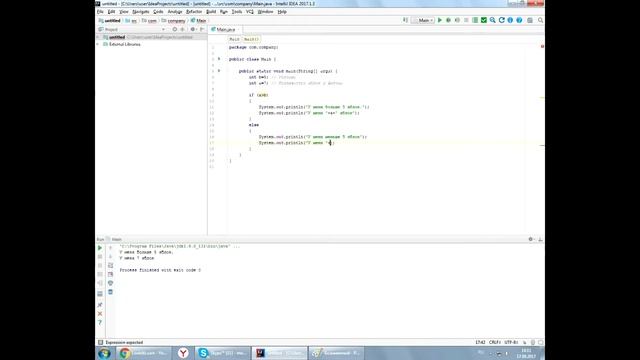640x360 pixels.
Task: Open Run panel help question mark
Action: click(100, 322)
